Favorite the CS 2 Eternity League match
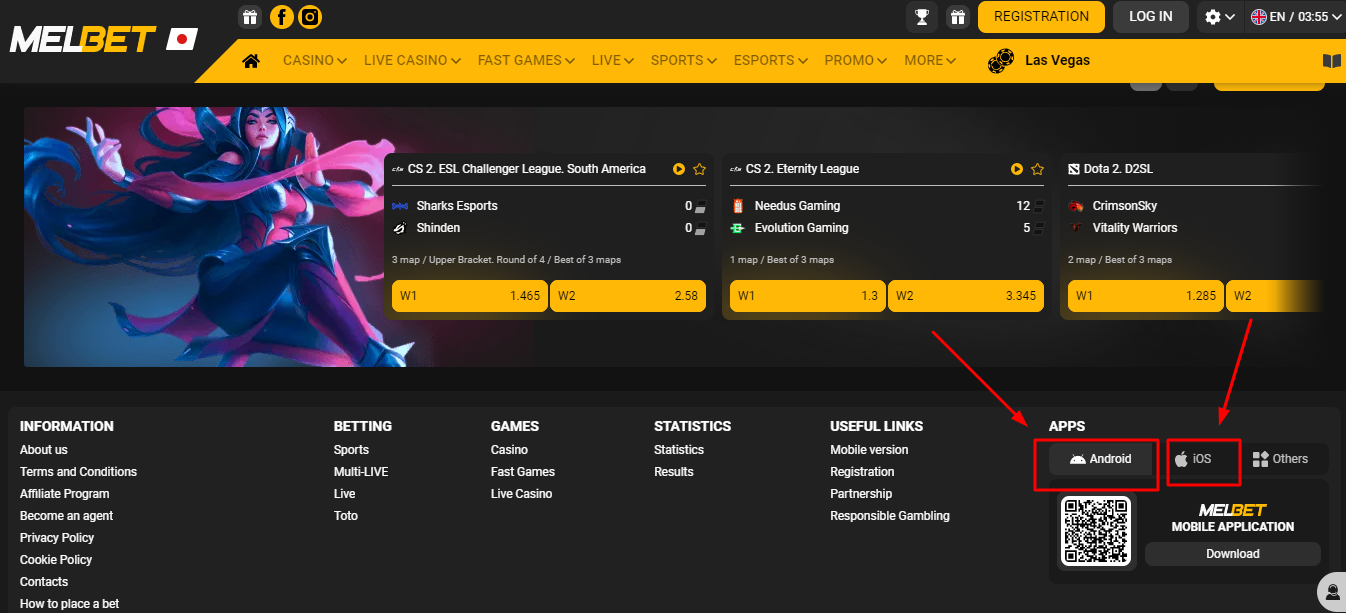This screenshot has width=1346, height=613. coord(1038,169)
